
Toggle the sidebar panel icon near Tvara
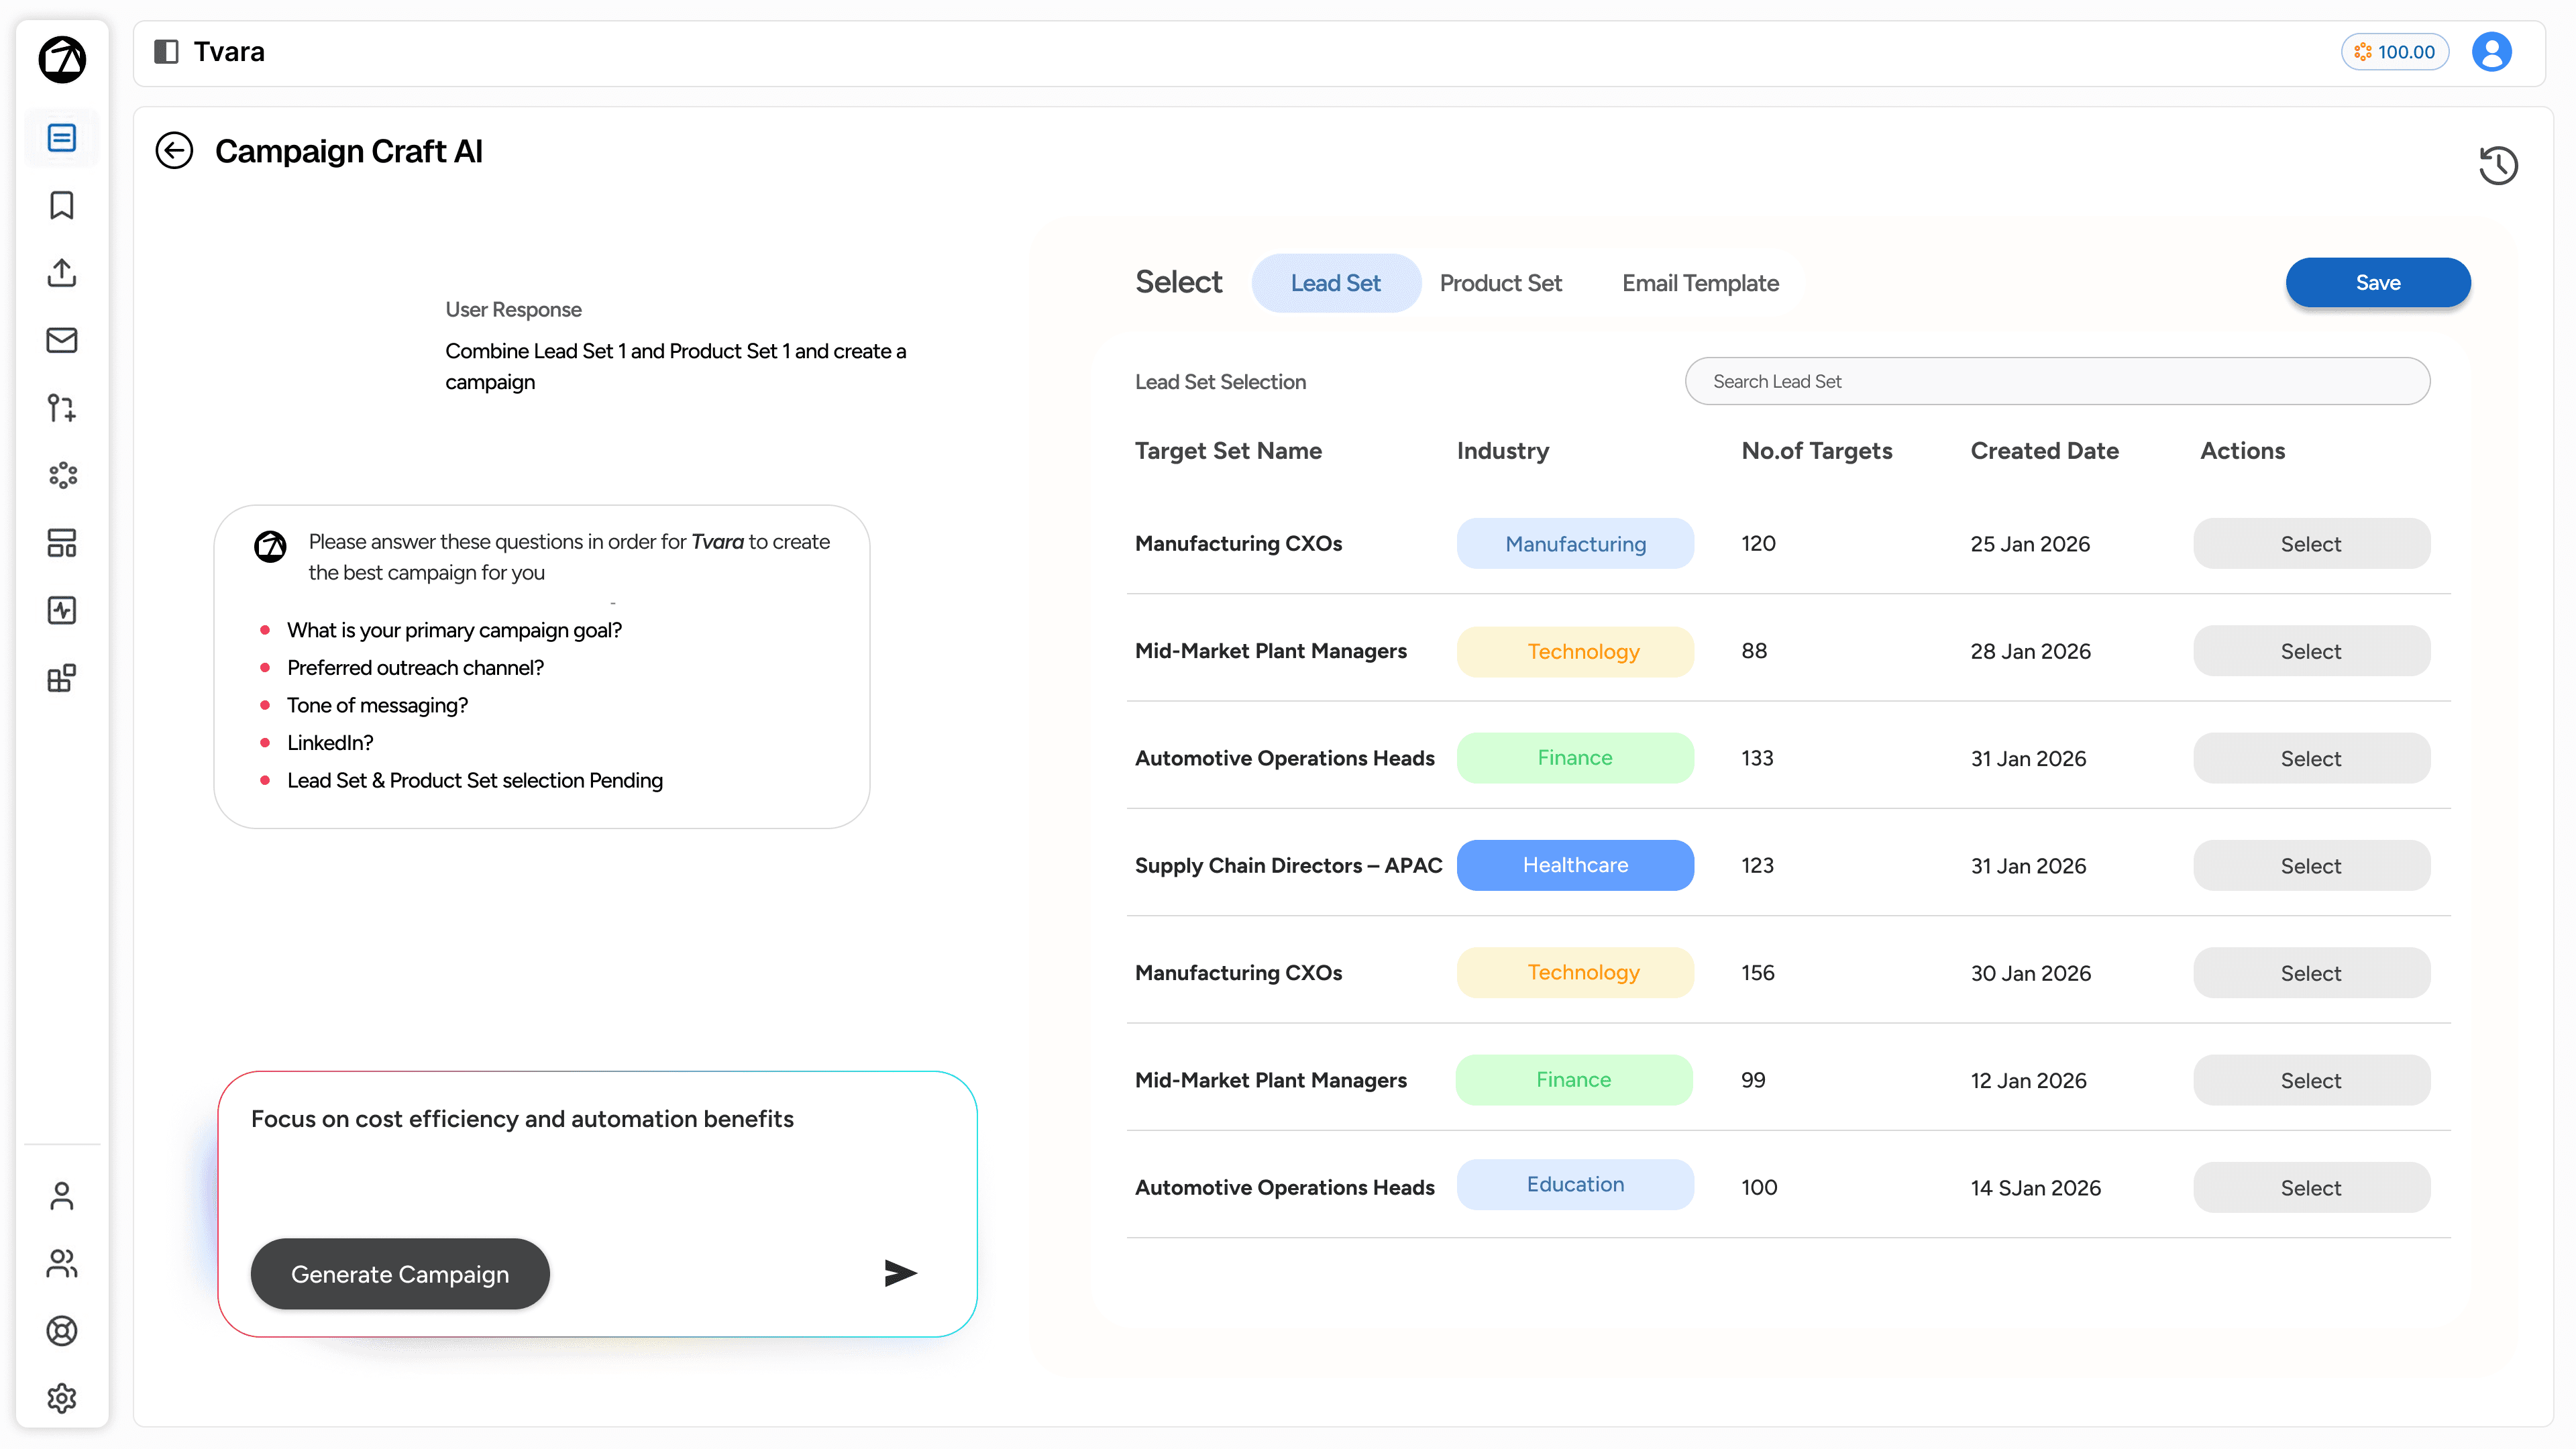(166, 52)
